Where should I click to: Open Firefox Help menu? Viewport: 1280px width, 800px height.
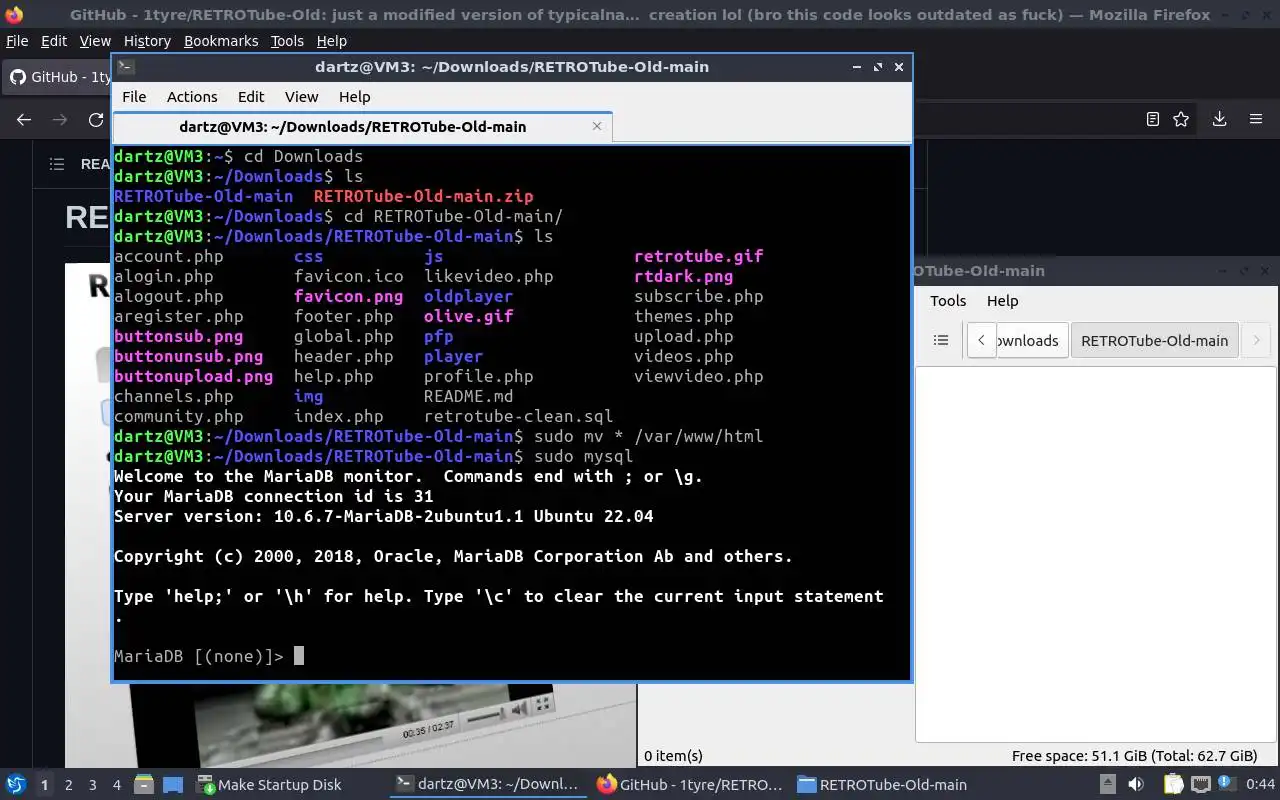coord(331,41)
